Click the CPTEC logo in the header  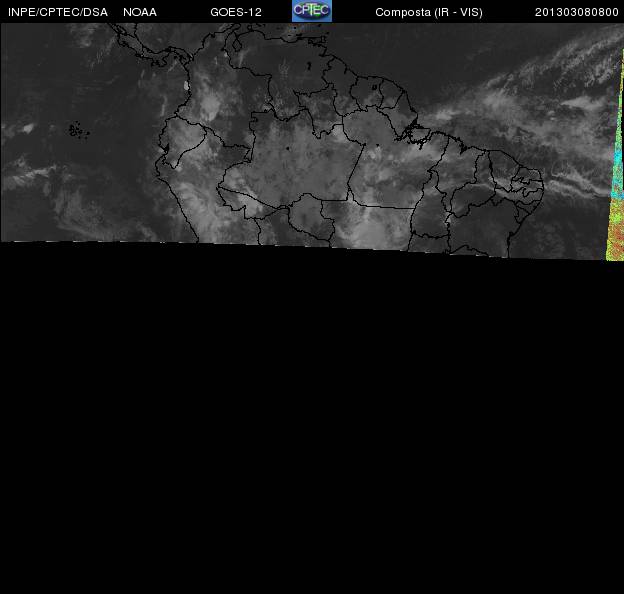(312, 11)
